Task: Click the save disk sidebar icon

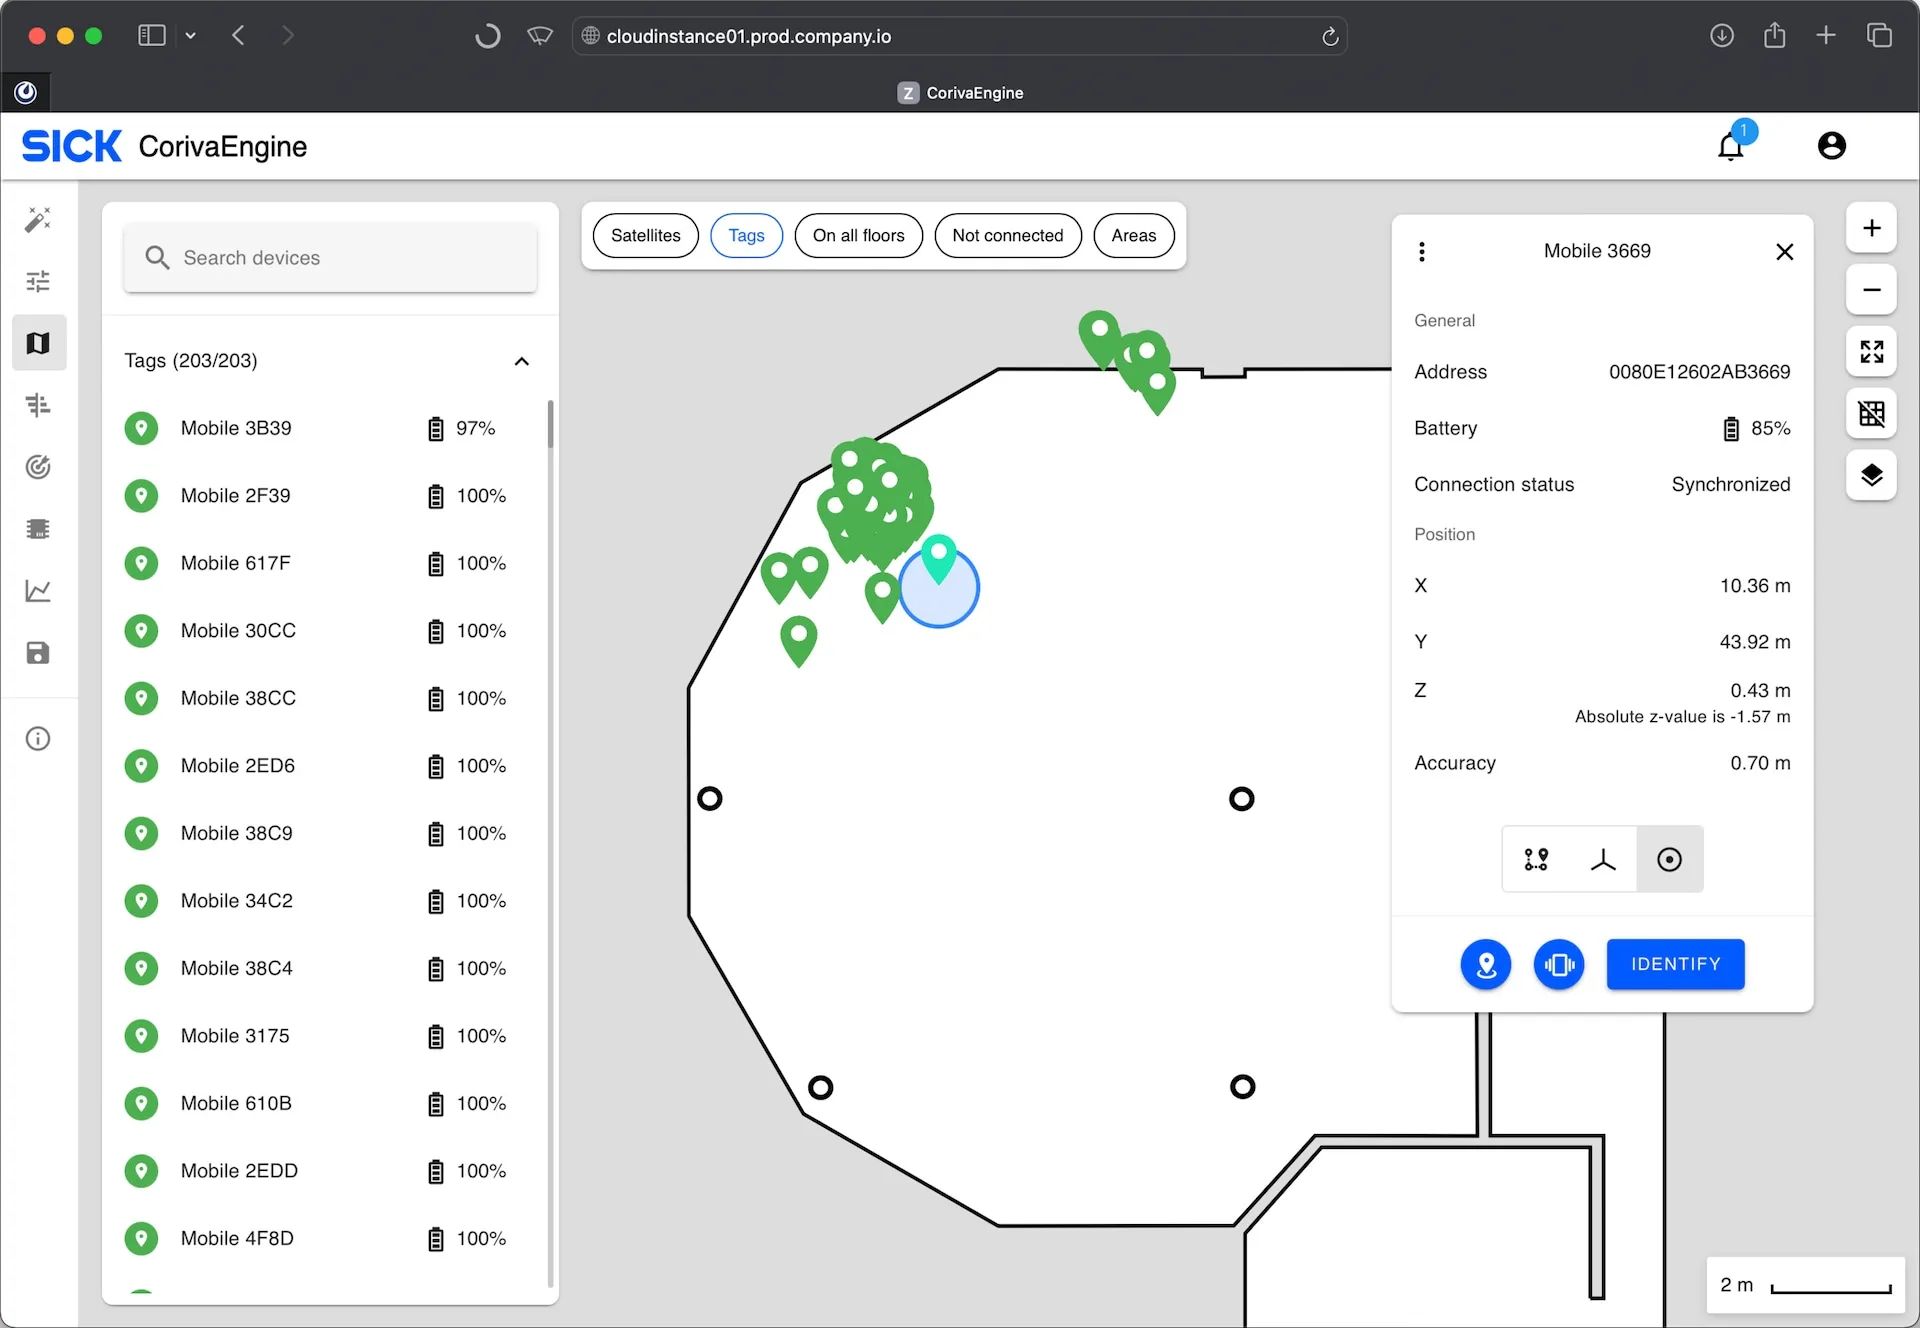Action: pyautogui.click(x=38, y=653)
